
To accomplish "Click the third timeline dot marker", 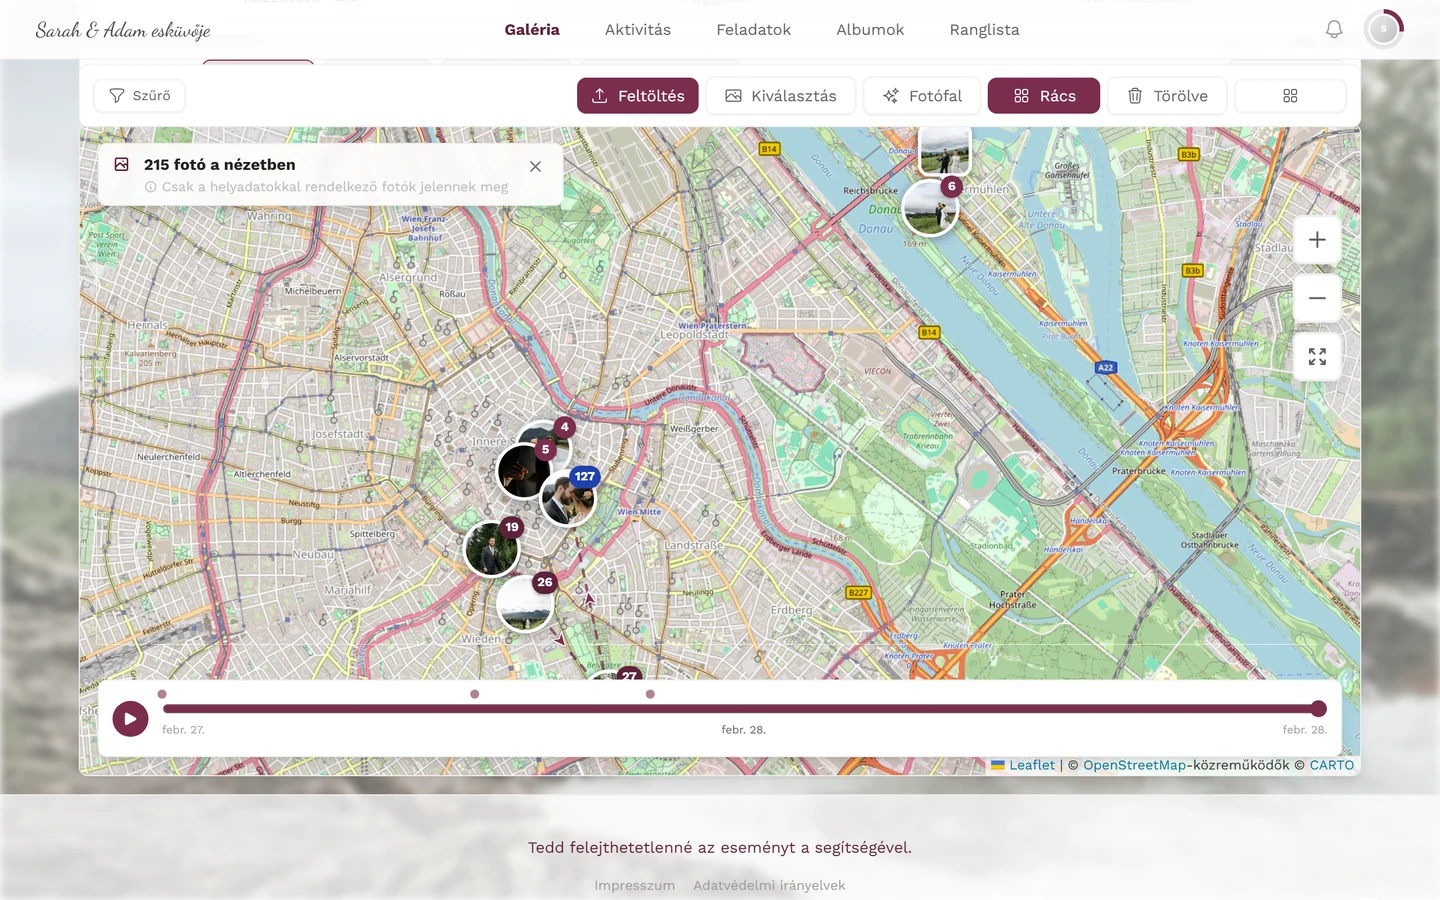I will tap(650, 694).
